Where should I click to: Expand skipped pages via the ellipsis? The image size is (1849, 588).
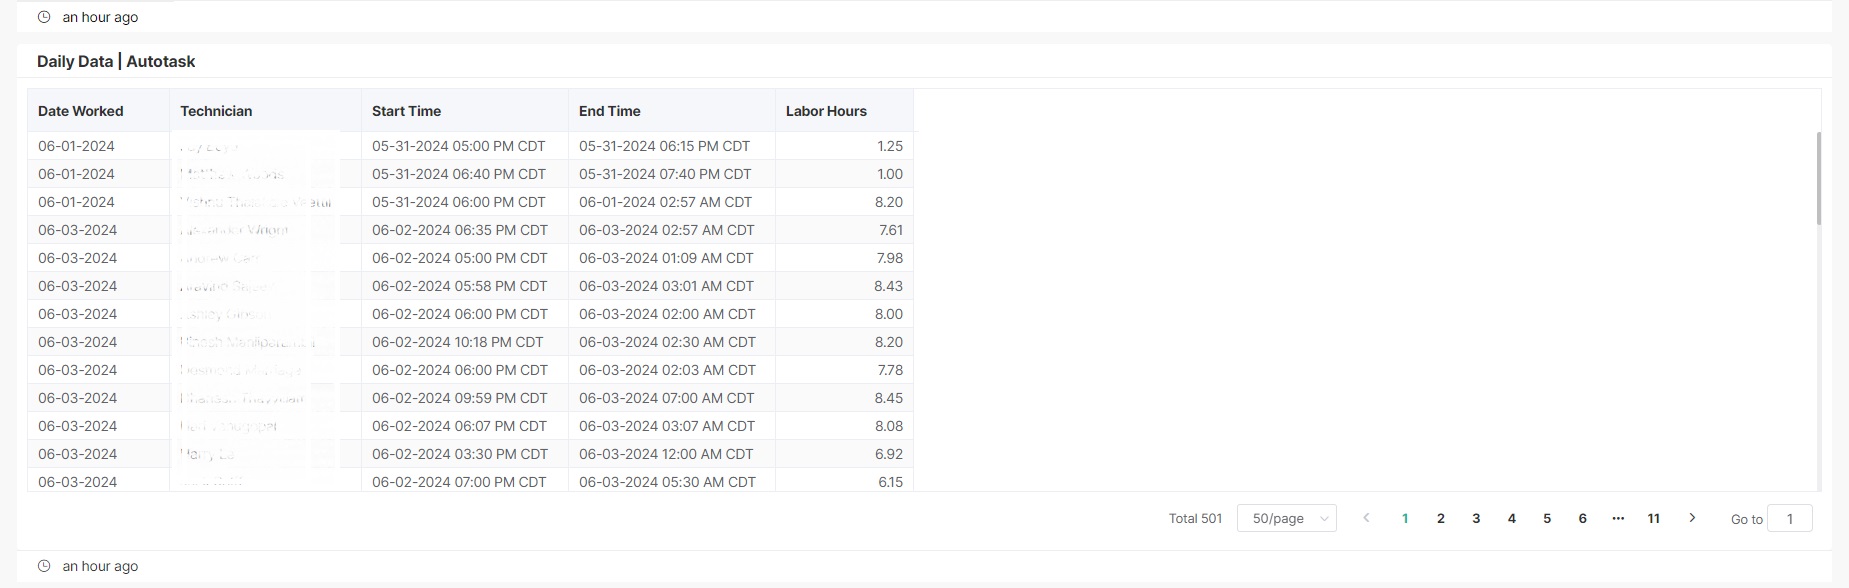(1618, 518)
